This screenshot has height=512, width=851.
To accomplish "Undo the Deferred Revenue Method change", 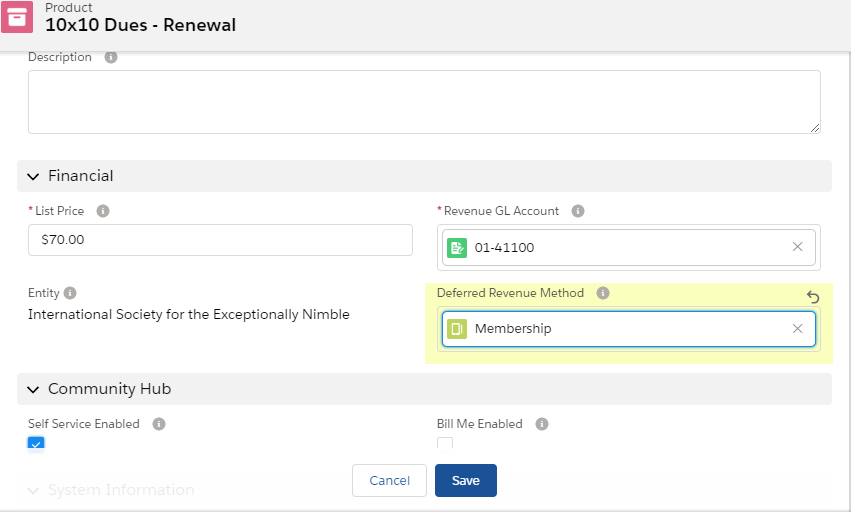I will 813,297.
